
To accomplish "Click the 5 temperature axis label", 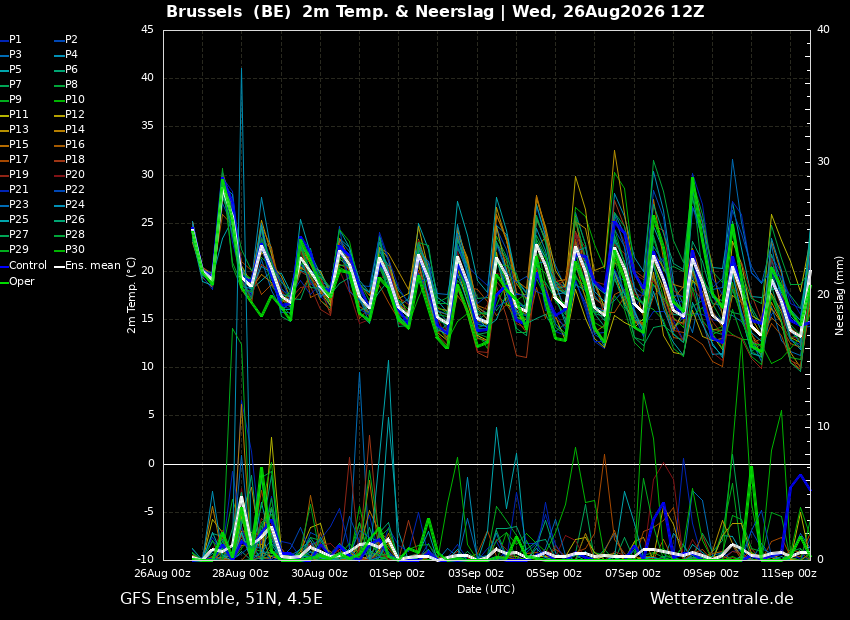I will point(151,416).
